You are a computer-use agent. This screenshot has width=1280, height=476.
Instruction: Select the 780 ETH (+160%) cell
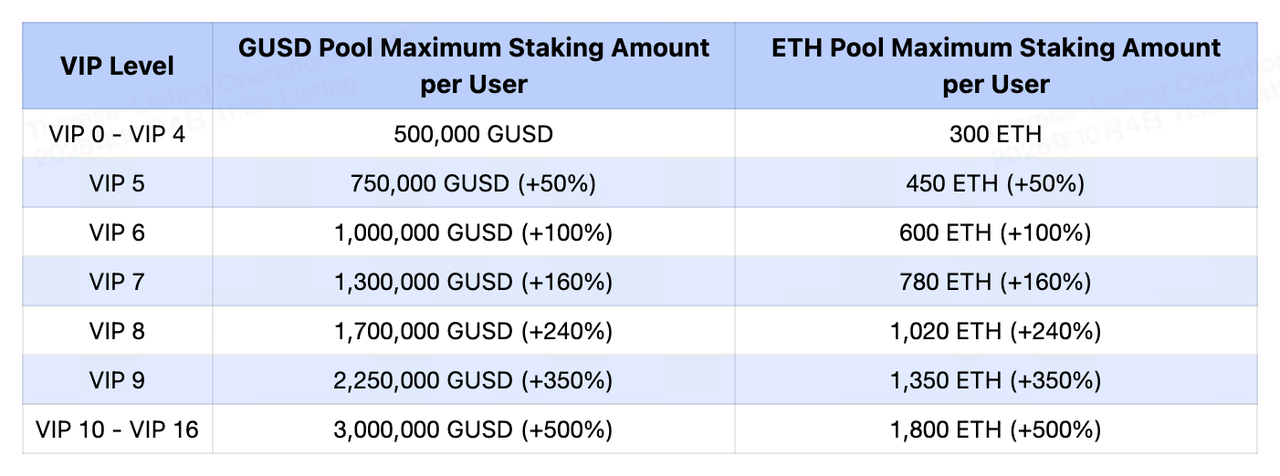tap(995, 282)
